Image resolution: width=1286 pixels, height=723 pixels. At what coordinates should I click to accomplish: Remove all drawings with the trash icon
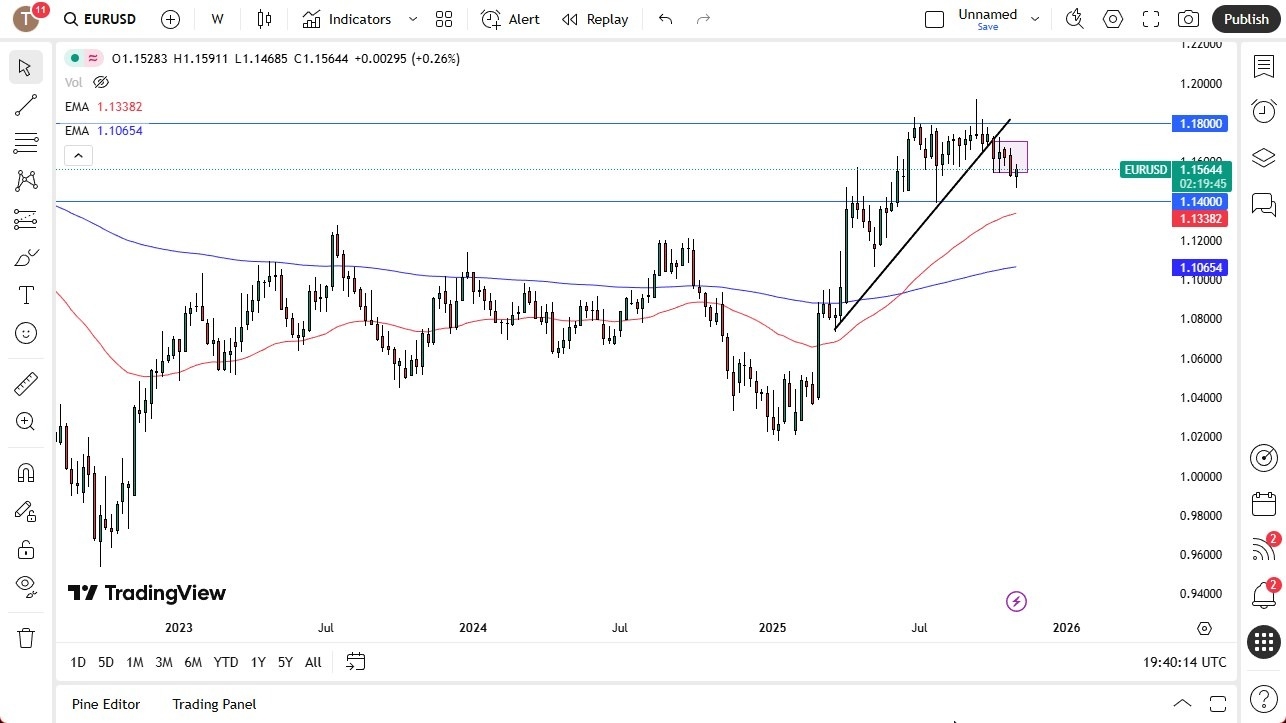[x=26, y=637]
